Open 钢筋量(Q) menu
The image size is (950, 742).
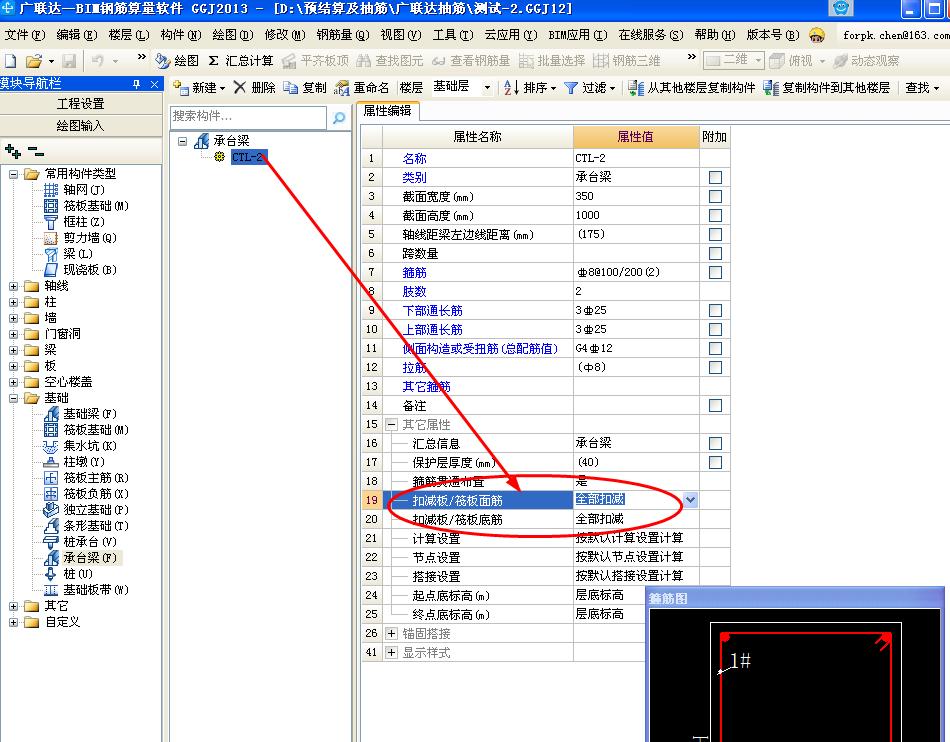pos(342,35)
